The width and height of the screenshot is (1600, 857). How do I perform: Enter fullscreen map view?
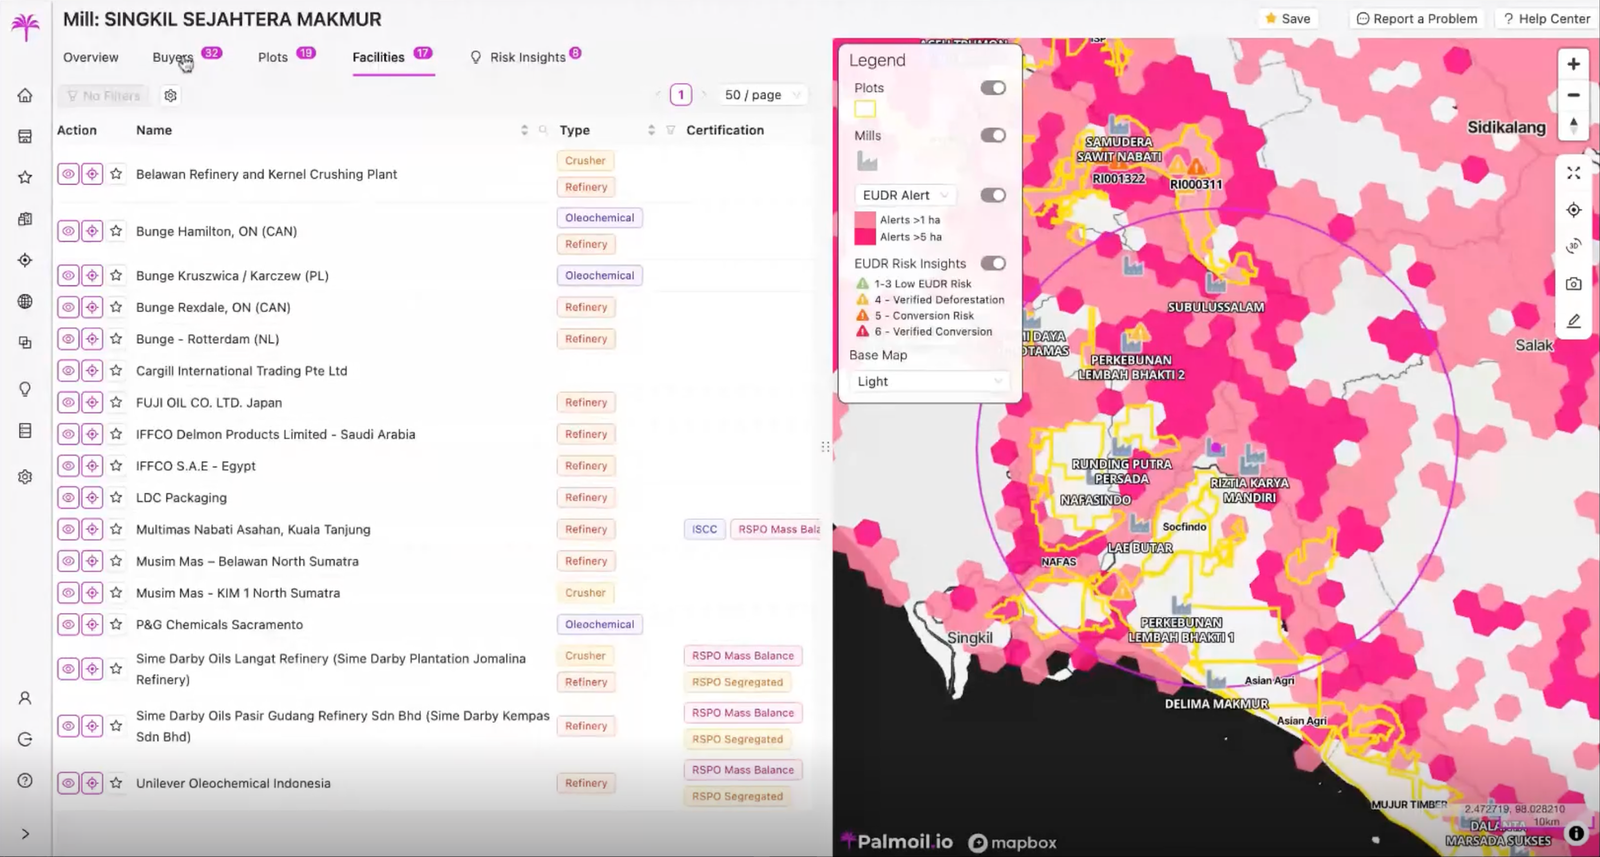[1573, 173]
